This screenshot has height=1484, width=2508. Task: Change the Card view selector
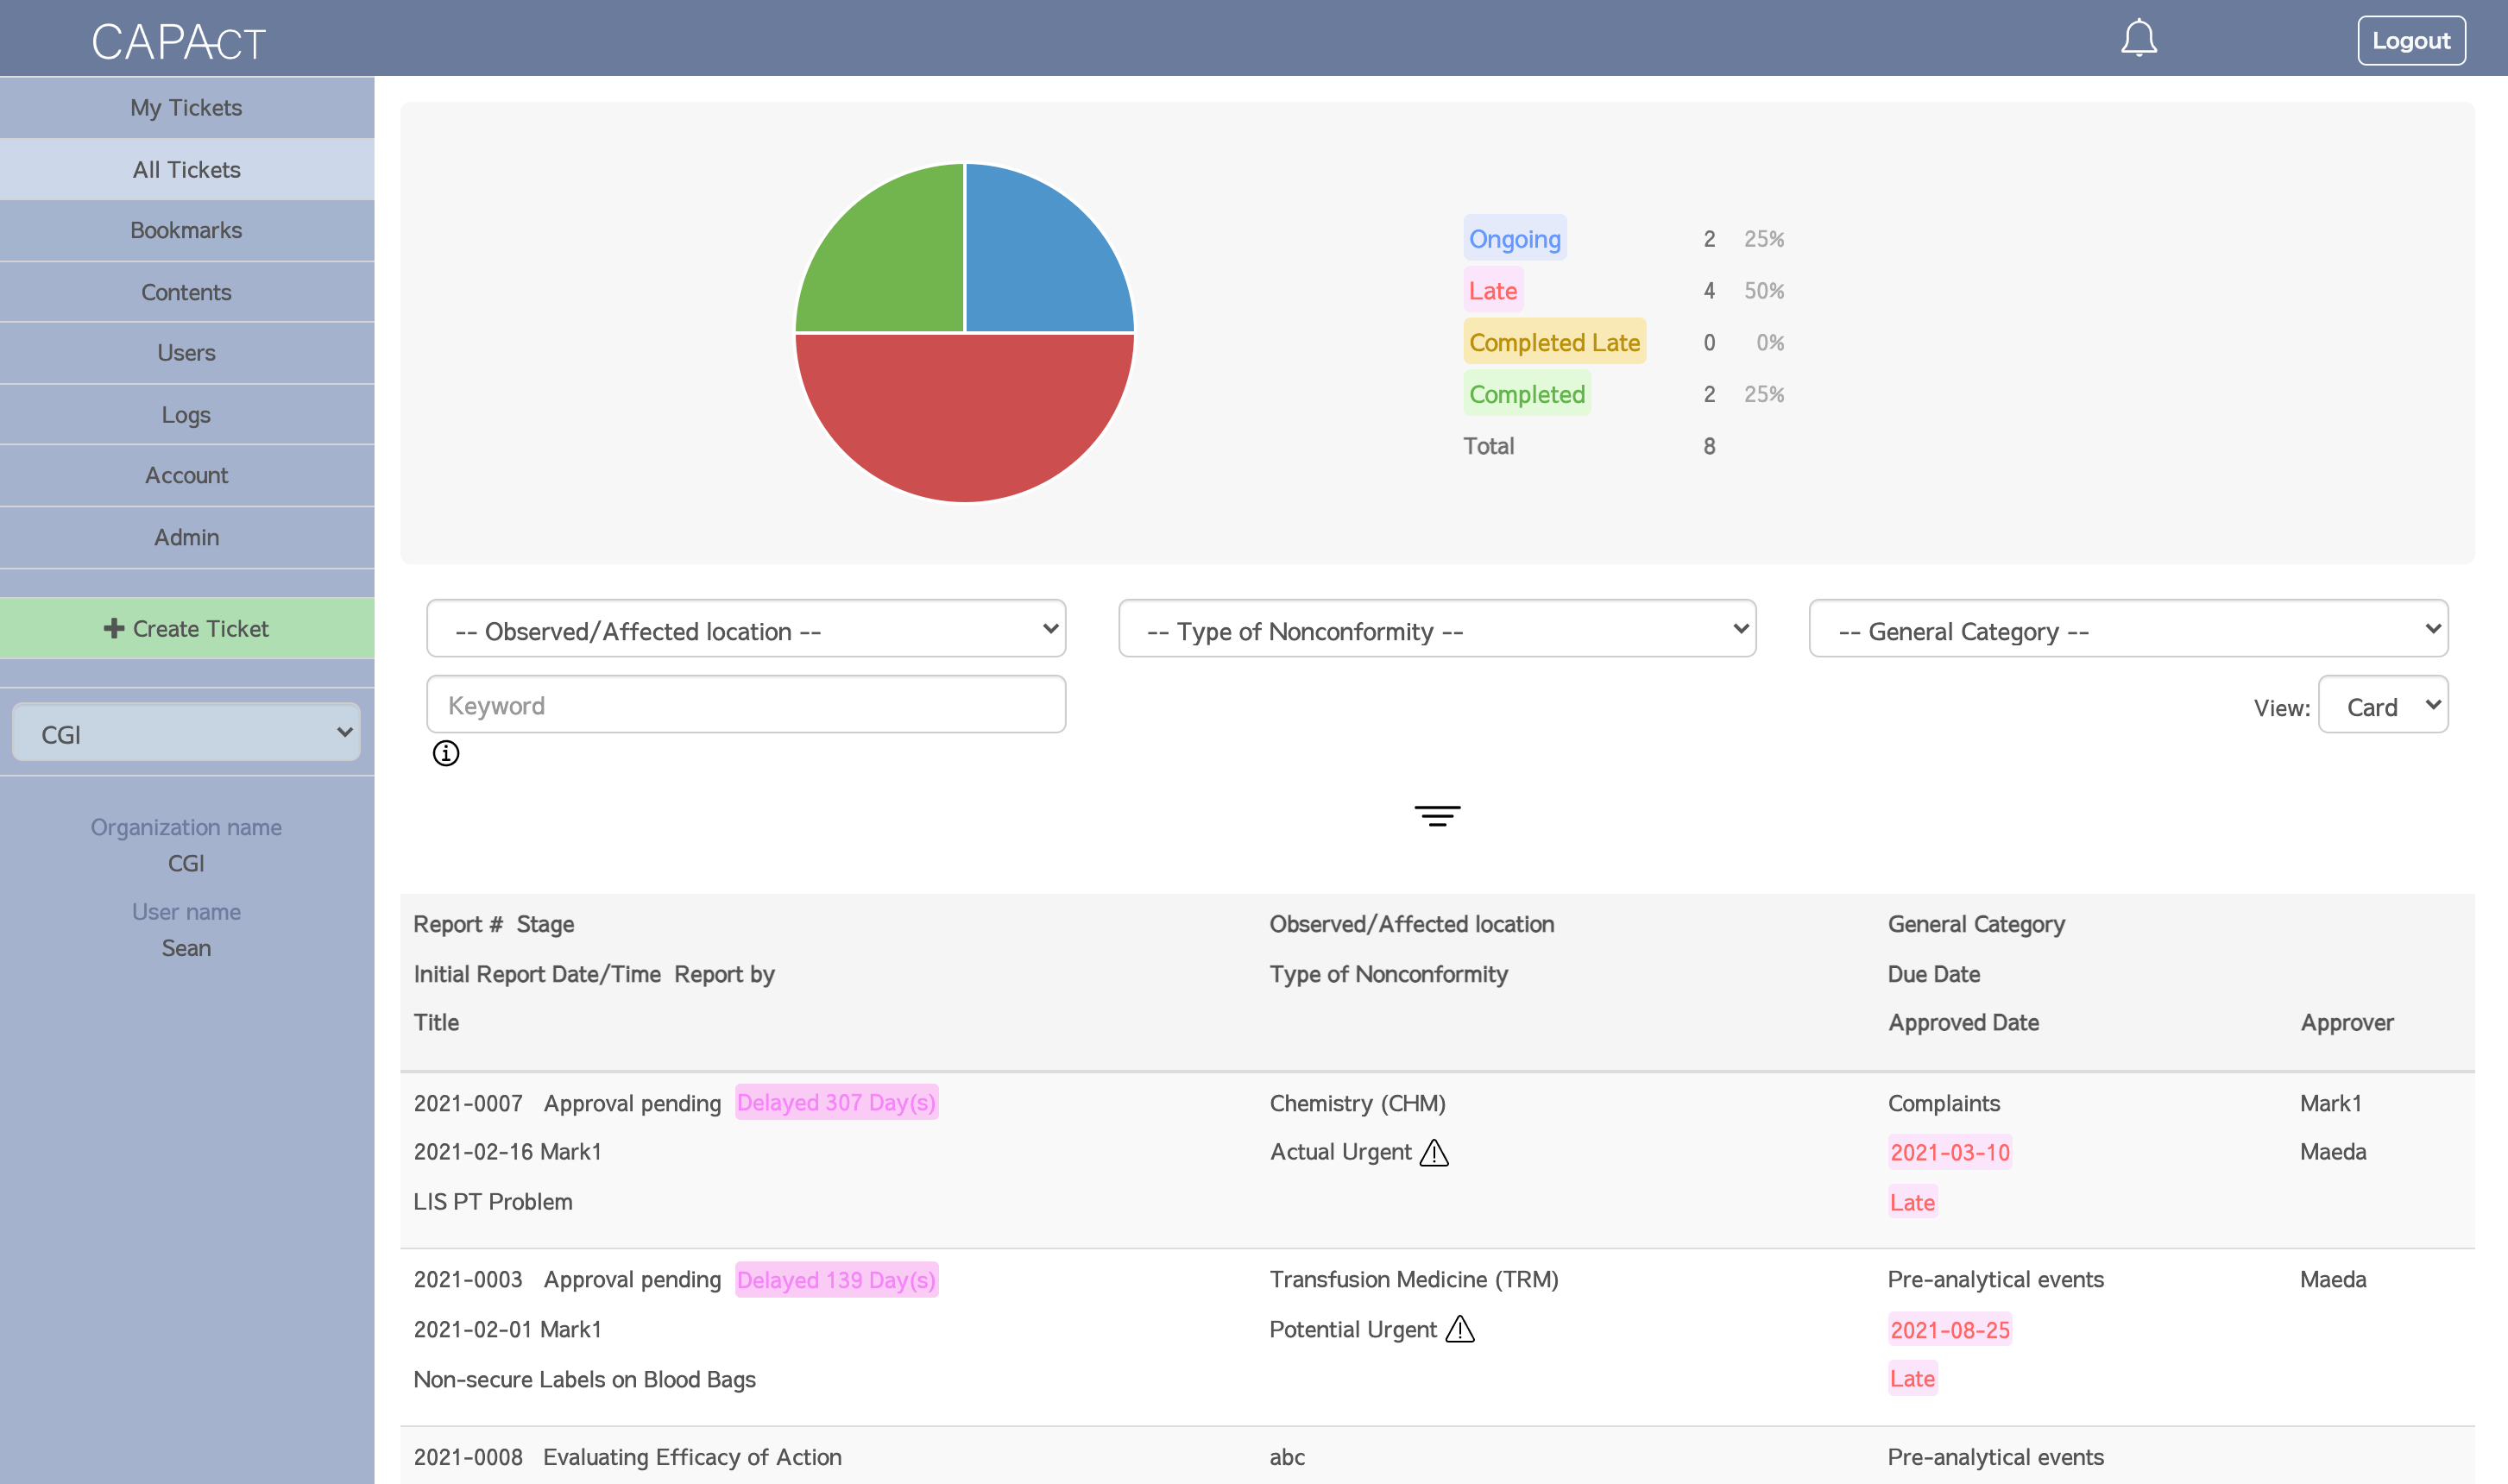2383,706
